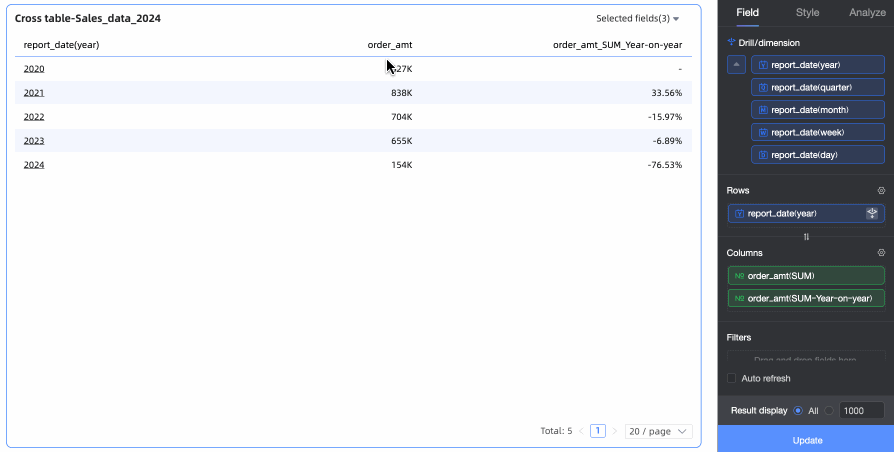Viewport: 894px width, 452px height.
Task: Click page 1 in pagination
Action: tap(598, 431)
